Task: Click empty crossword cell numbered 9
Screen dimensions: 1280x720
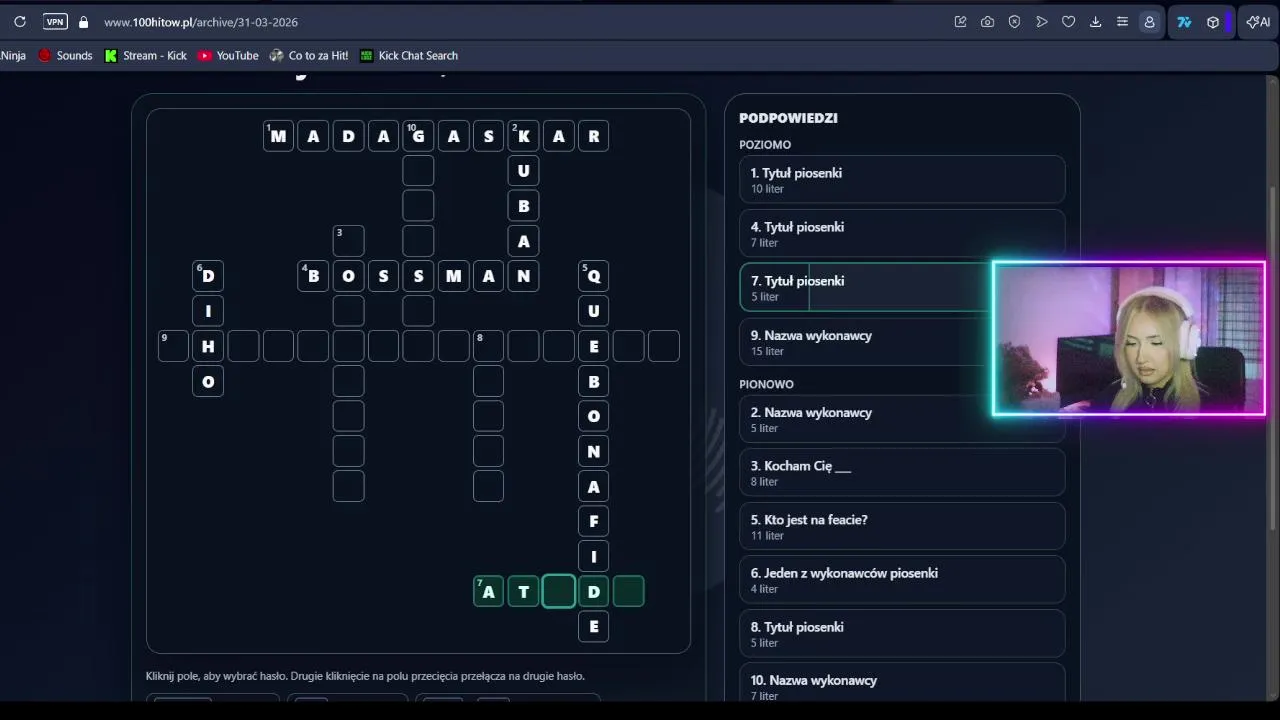Action: [174, 346]
